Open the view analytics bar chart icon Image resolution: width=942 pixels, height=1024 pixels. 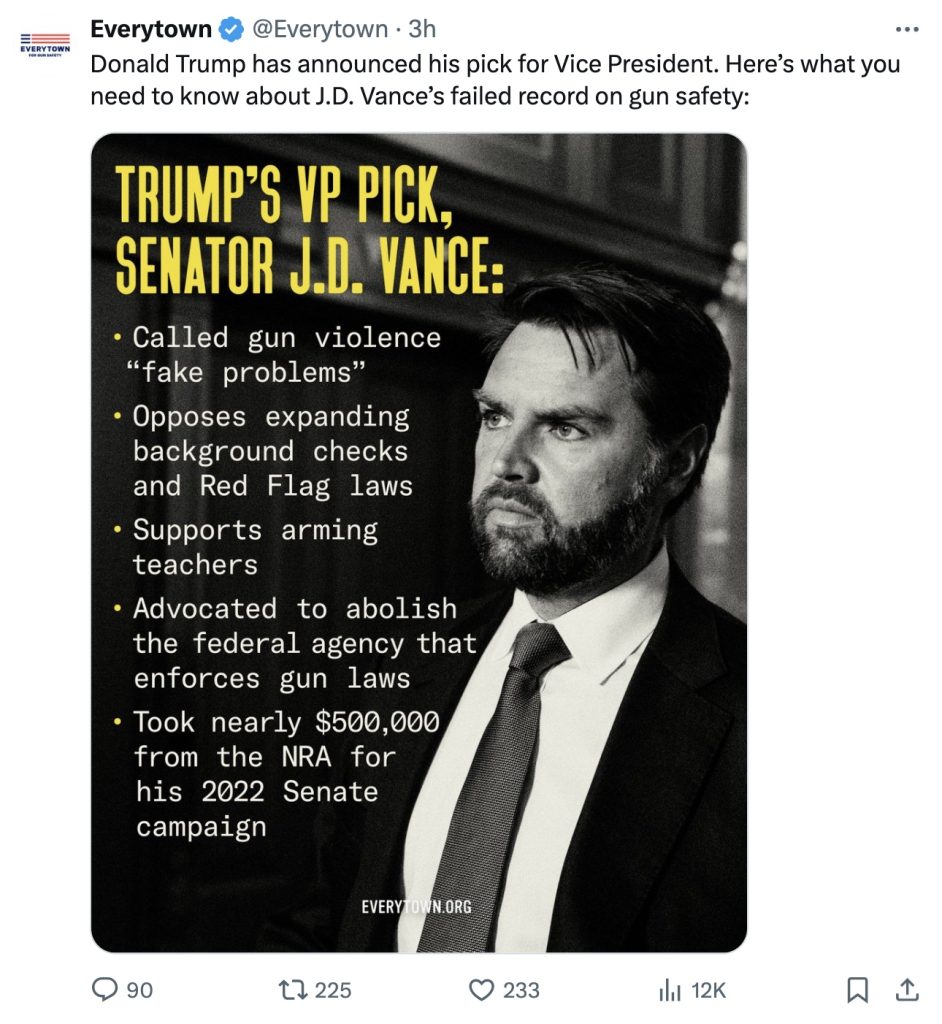click(x=669, y=989)
